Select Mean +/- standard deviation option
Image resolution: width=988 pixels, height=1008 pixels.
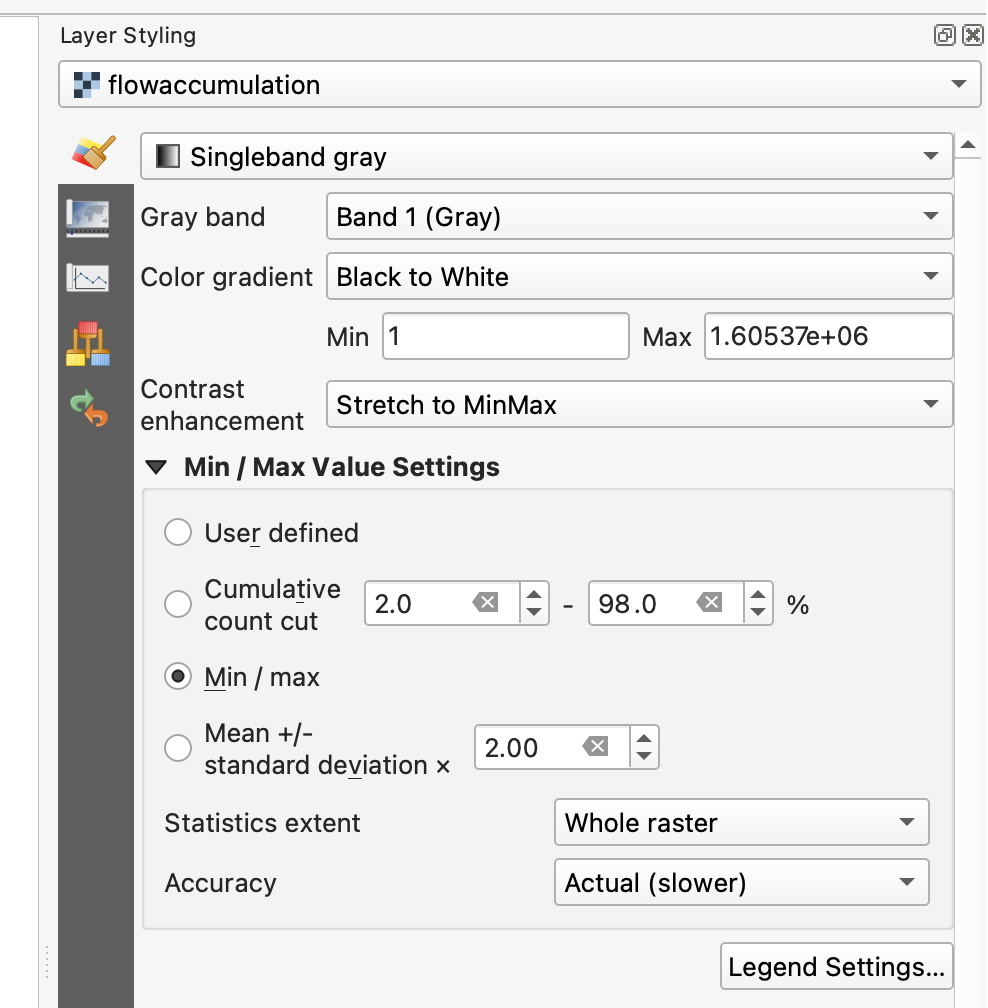click(178, 748)
